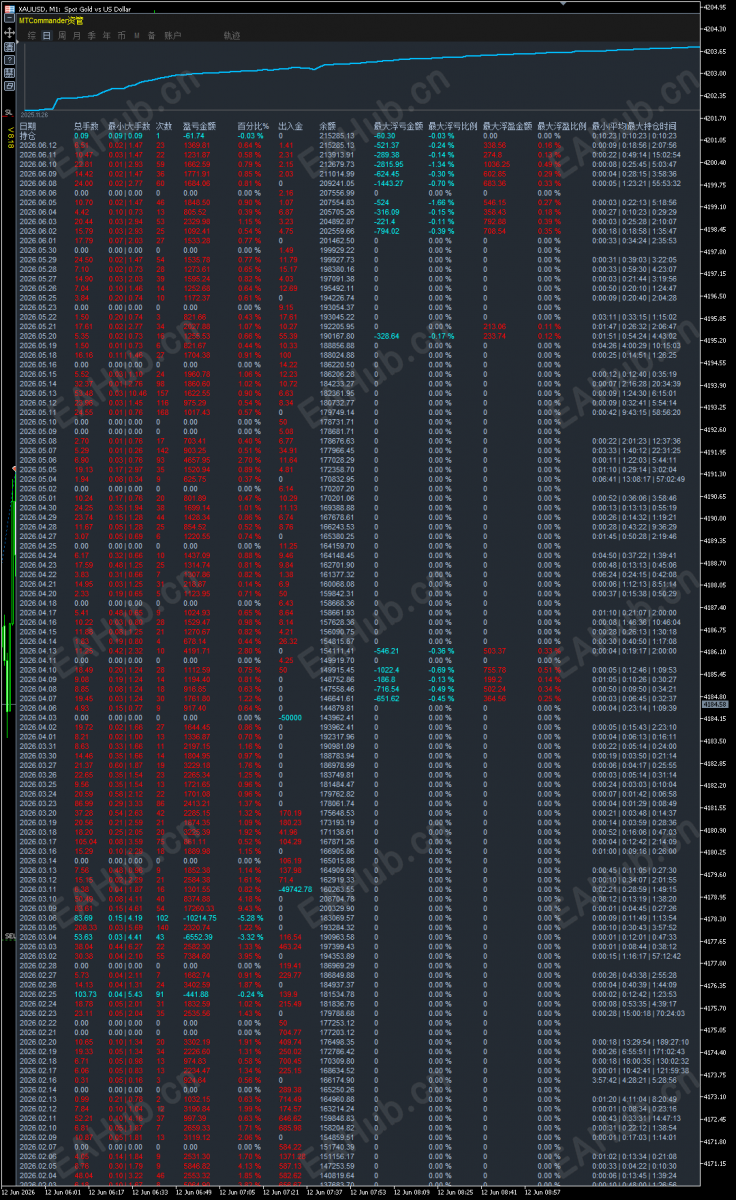Viewport: 736px width, 1200px height.
Task: Select the 周 weekly tab
Action: (62, 35)
